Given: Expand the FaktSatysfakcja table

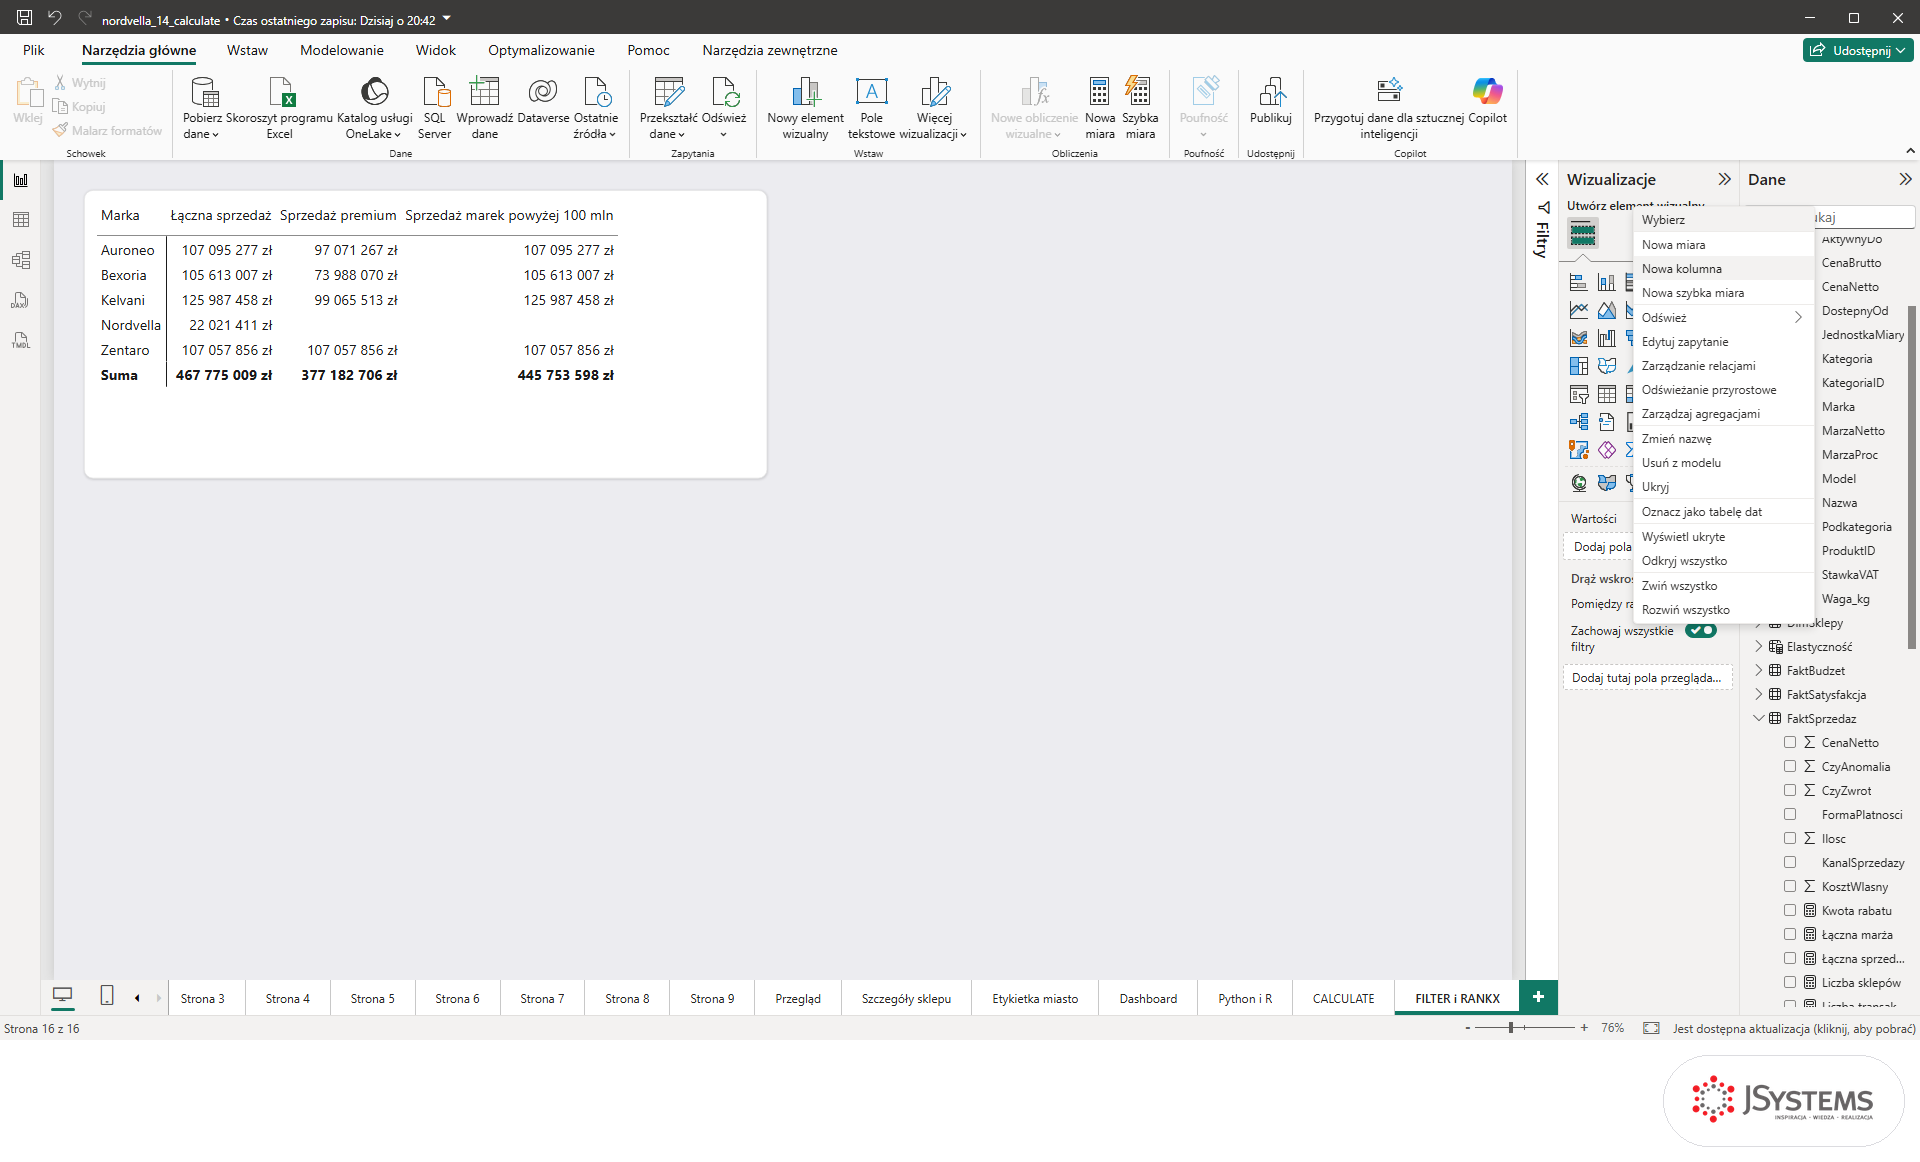Looking at the screenshot, I should pos(1759,694).
